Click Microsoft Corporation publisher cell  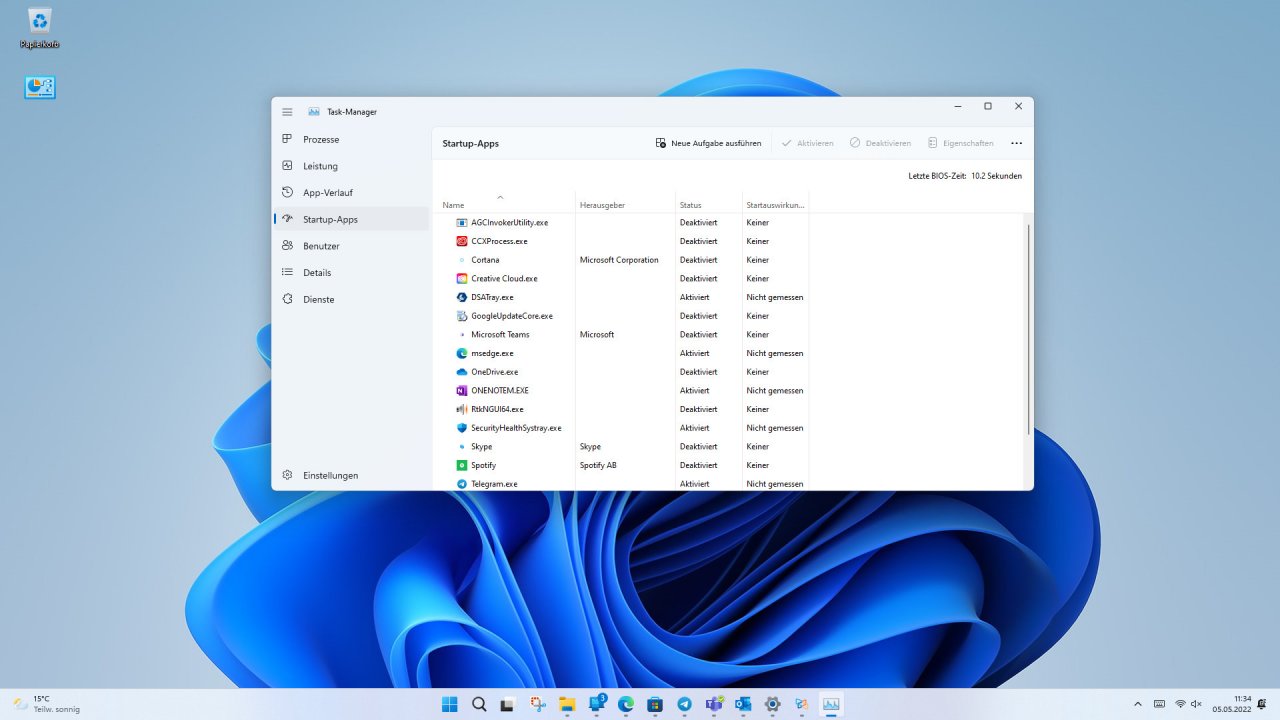click(619, 260)
